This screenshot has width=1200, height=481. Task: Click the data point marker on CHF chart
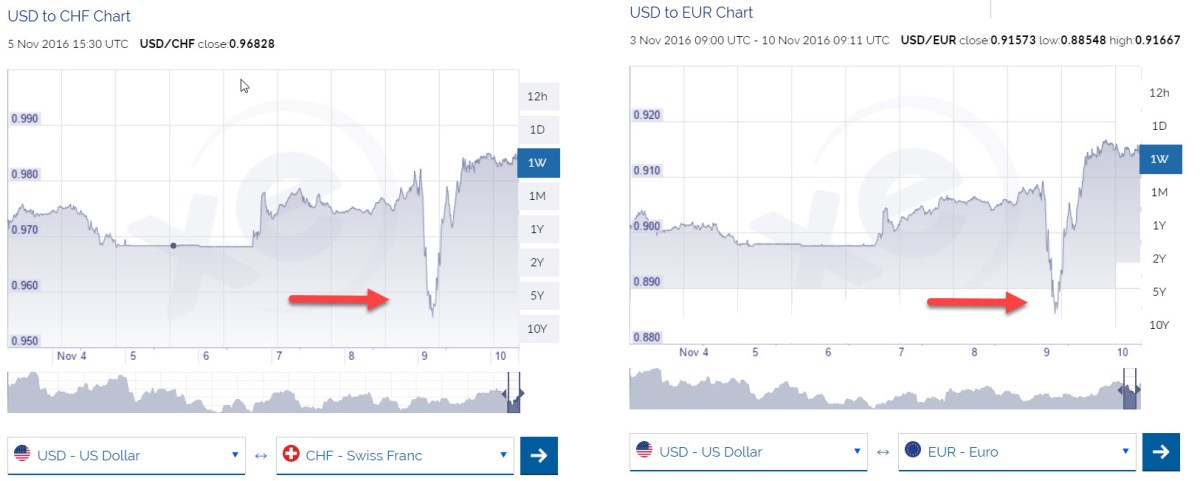click(173, 246)
